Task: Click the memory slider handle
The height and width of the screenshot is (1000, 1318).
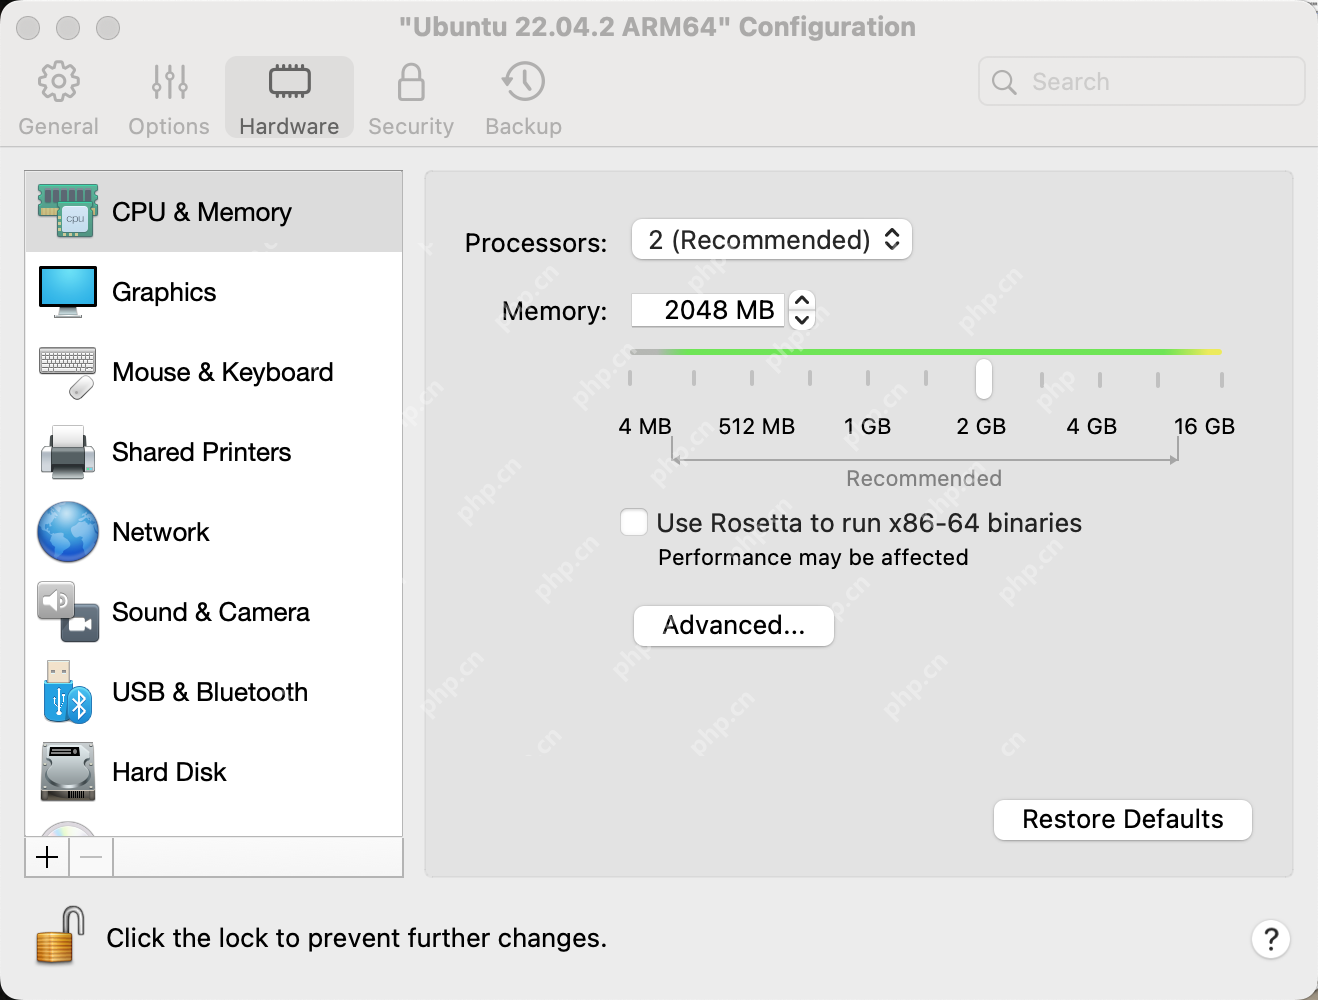Action: point(984,378)
